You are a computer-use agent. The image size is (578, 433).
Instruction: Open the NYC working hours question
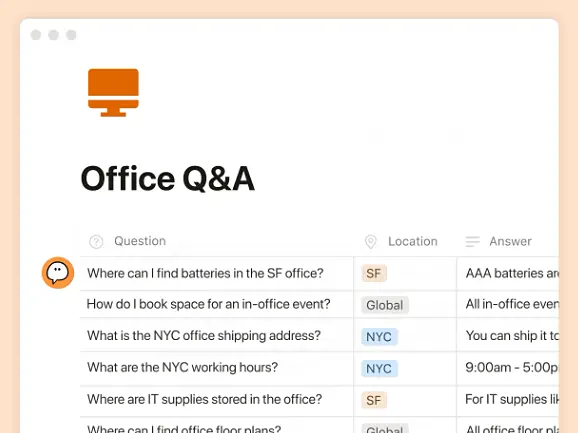[x=182, y=367]
